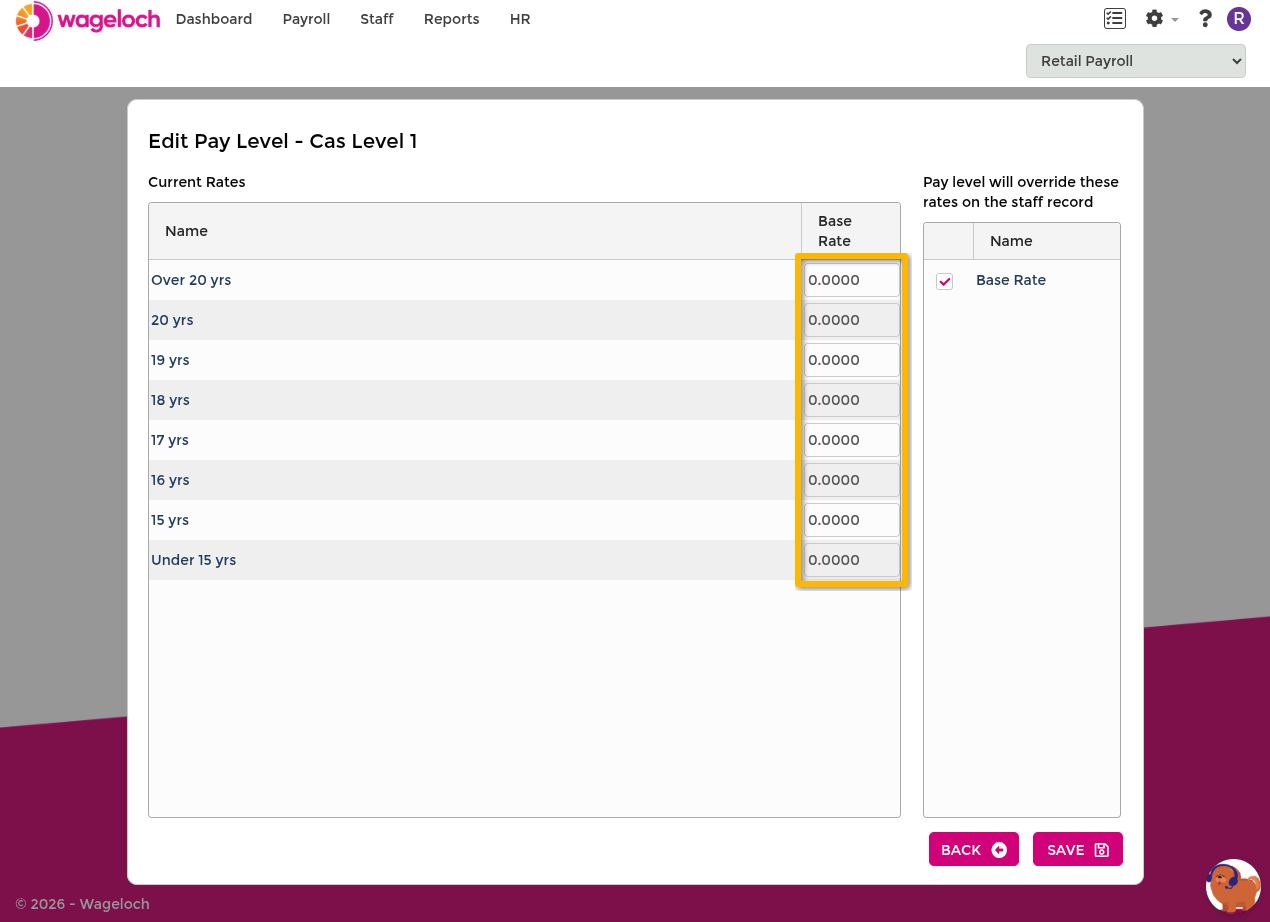The image size is (1270, 922).
Task: Select the '16 yrs' row name
Action: click(x=170, y=480)
